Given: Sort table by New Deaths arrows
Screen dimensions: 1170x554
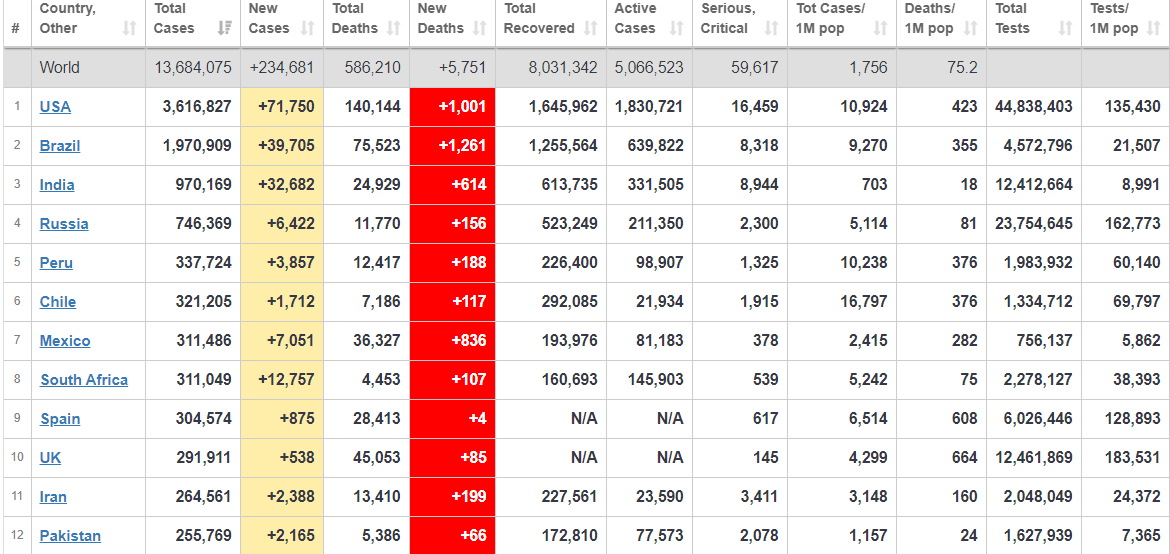Looking at the screenshot, I should [x=480, y=28].
